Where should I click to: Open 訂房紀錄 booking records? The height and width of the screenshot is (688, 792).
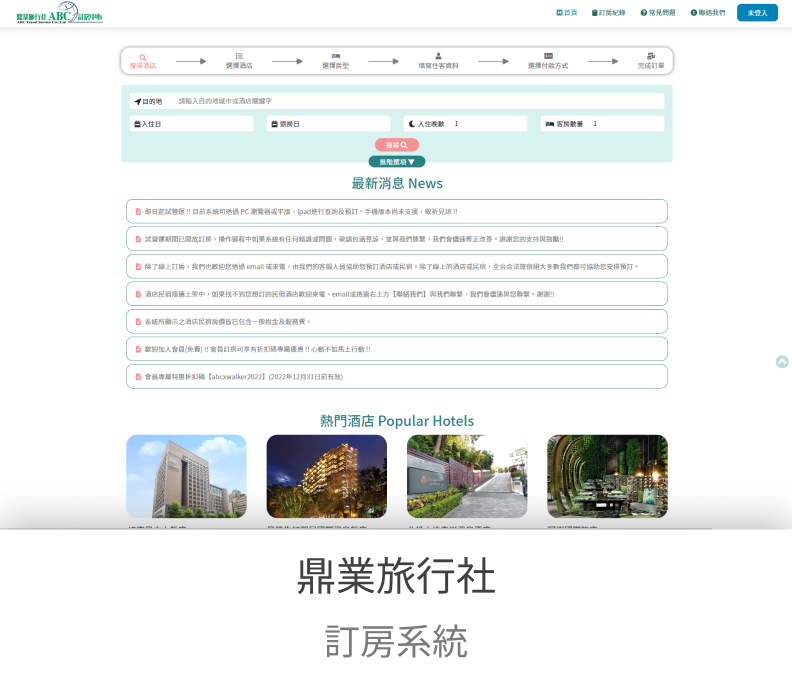point(609,13)
